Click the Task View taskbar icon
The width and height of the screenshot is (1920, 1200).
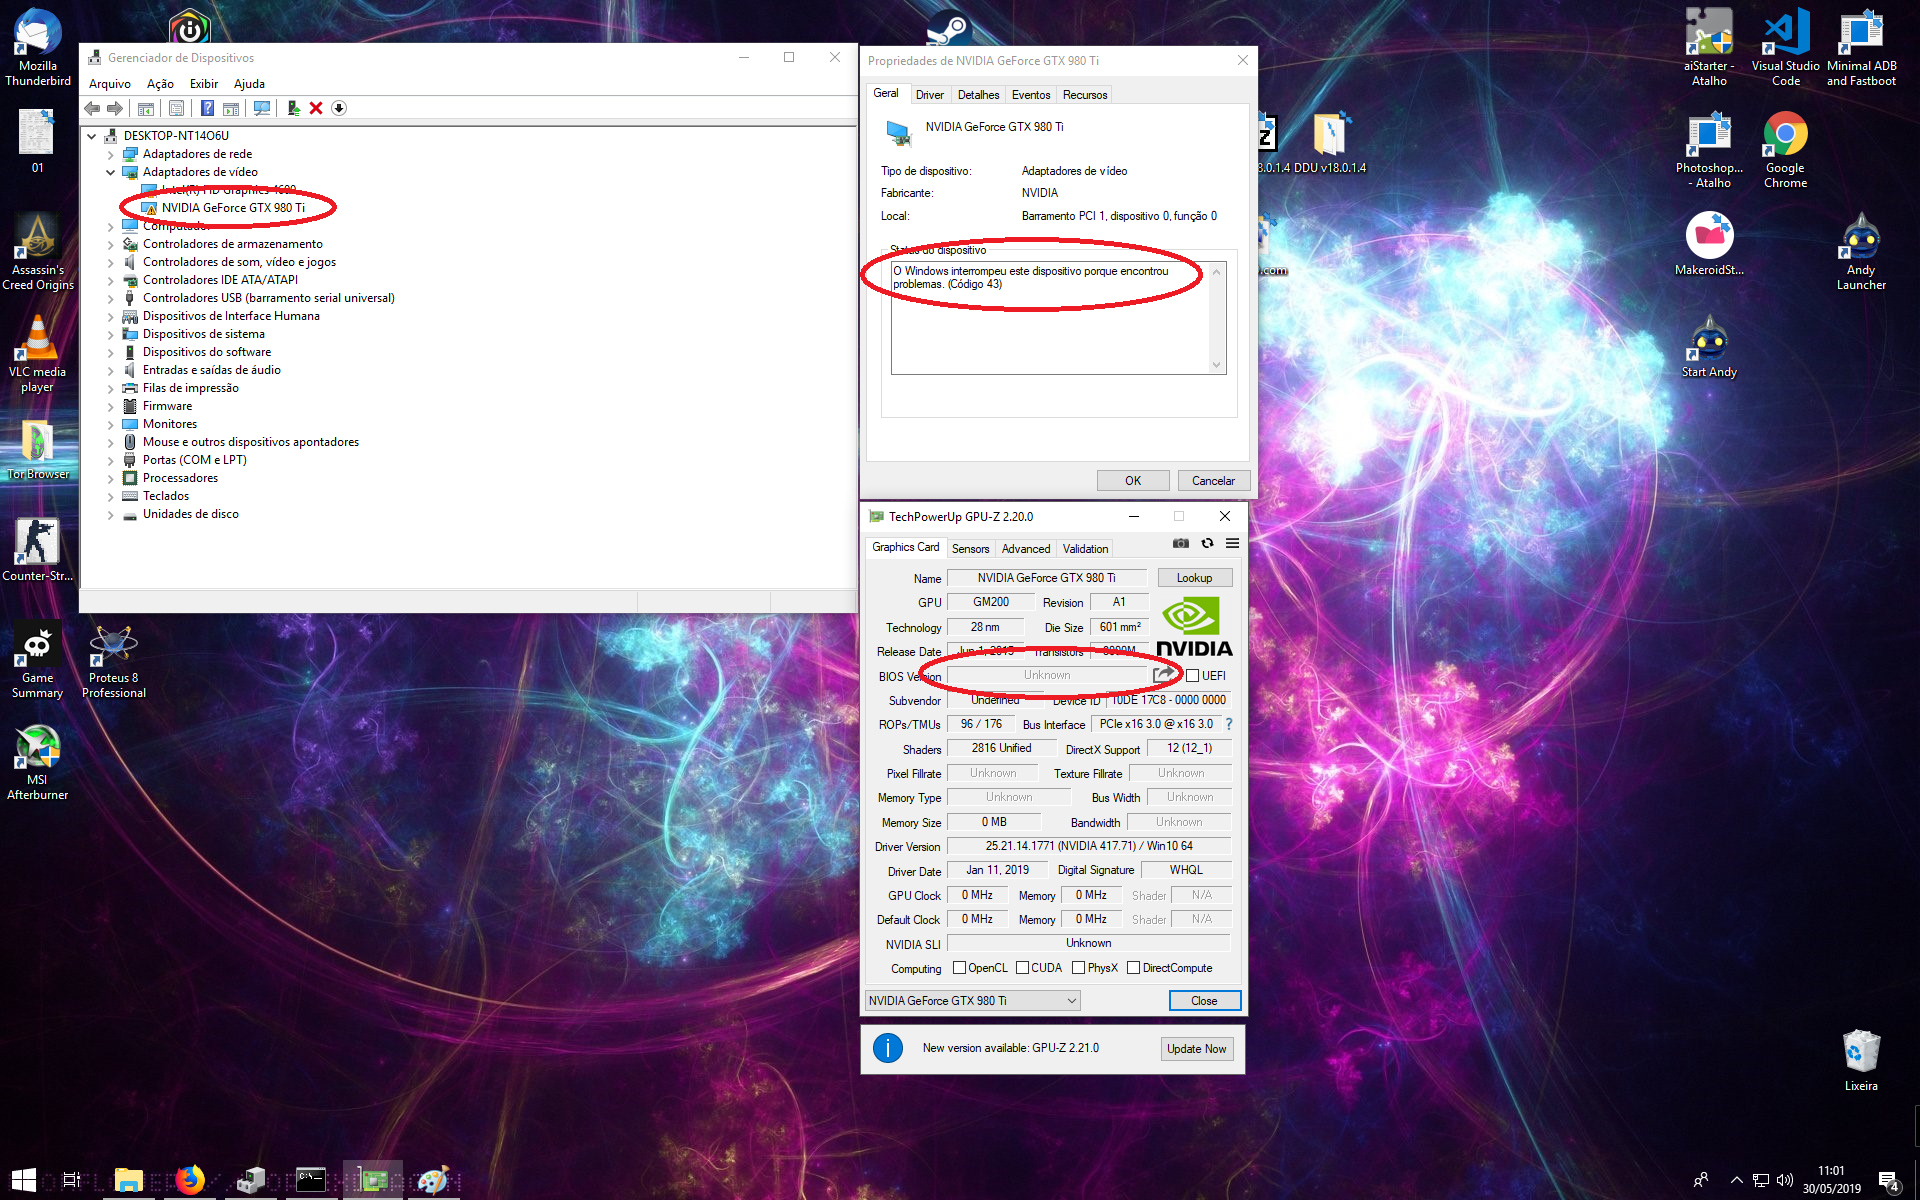click(71, 1180)
